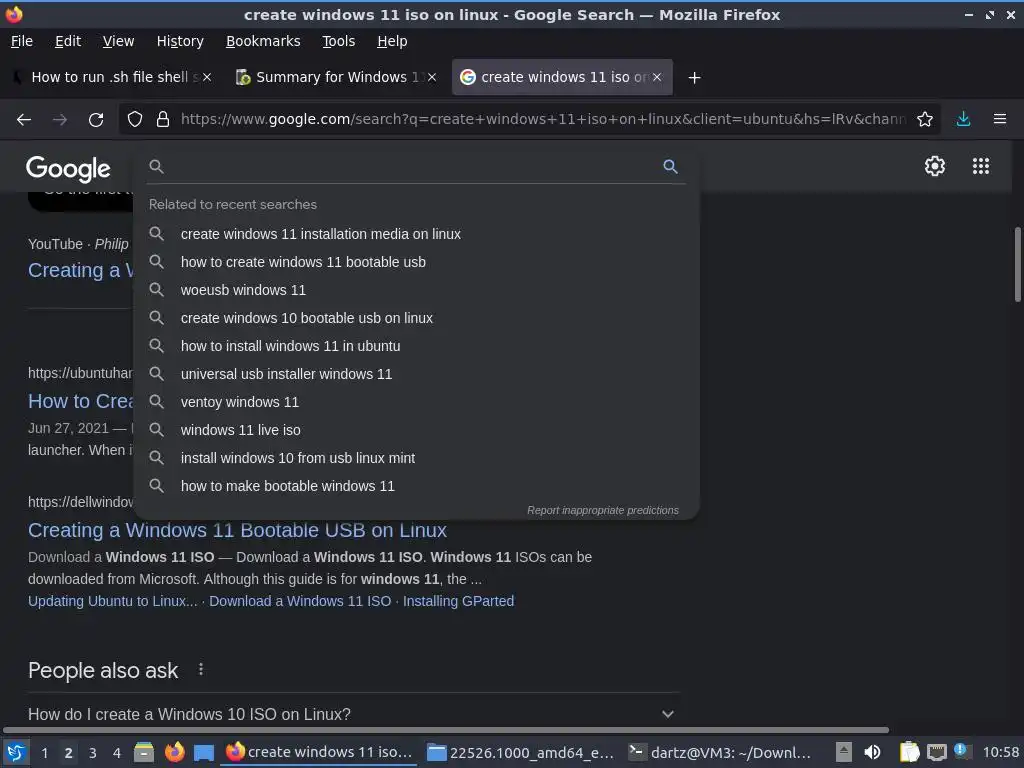Select suggestion 'woeusb windows 11'
Image resolution: width=1024 pixels, height=768 pixels.
click(x=416, y=290)
